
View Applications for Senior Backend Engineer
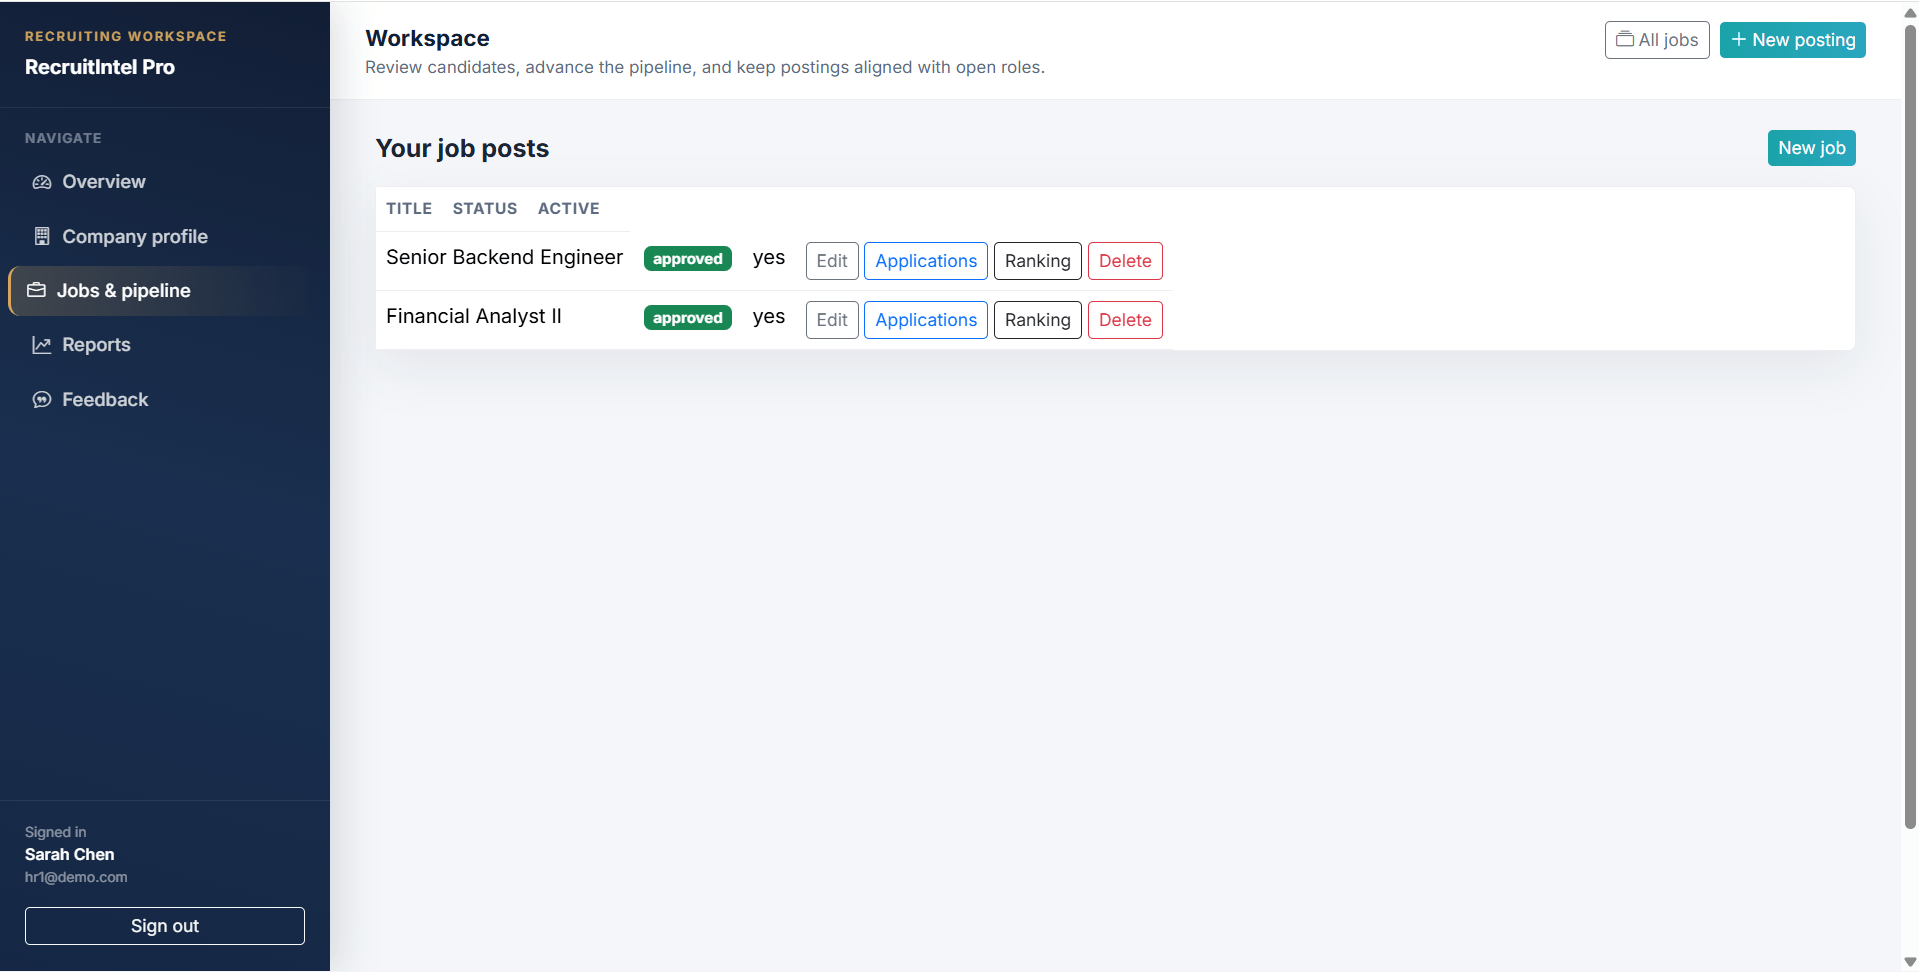click(926, 261)
